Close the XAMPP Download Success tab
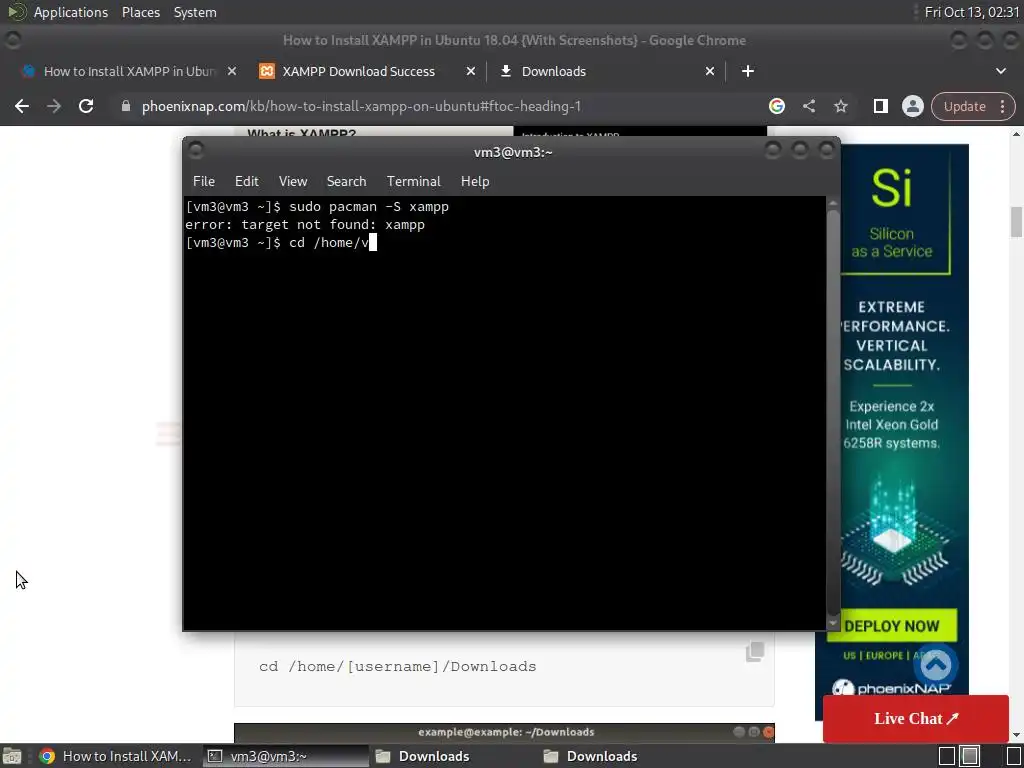 471,71
